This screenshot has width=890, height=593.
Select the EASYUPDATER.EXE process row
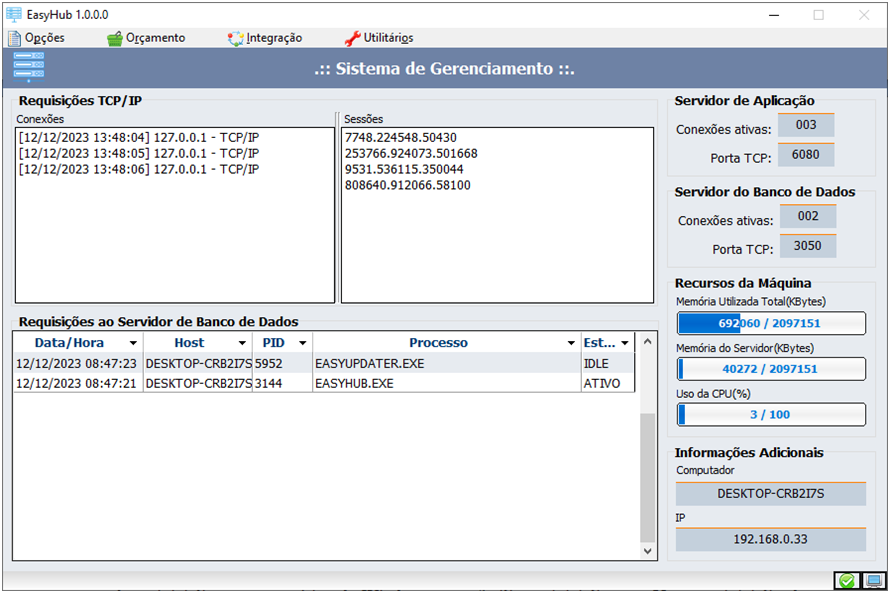(369, 363)
